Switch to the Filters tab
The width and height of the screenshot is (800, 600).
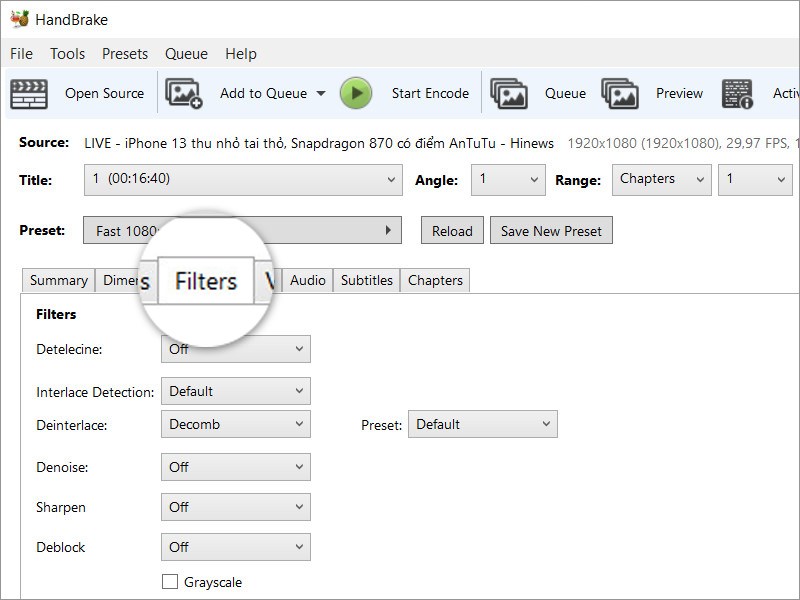point(206,281)
